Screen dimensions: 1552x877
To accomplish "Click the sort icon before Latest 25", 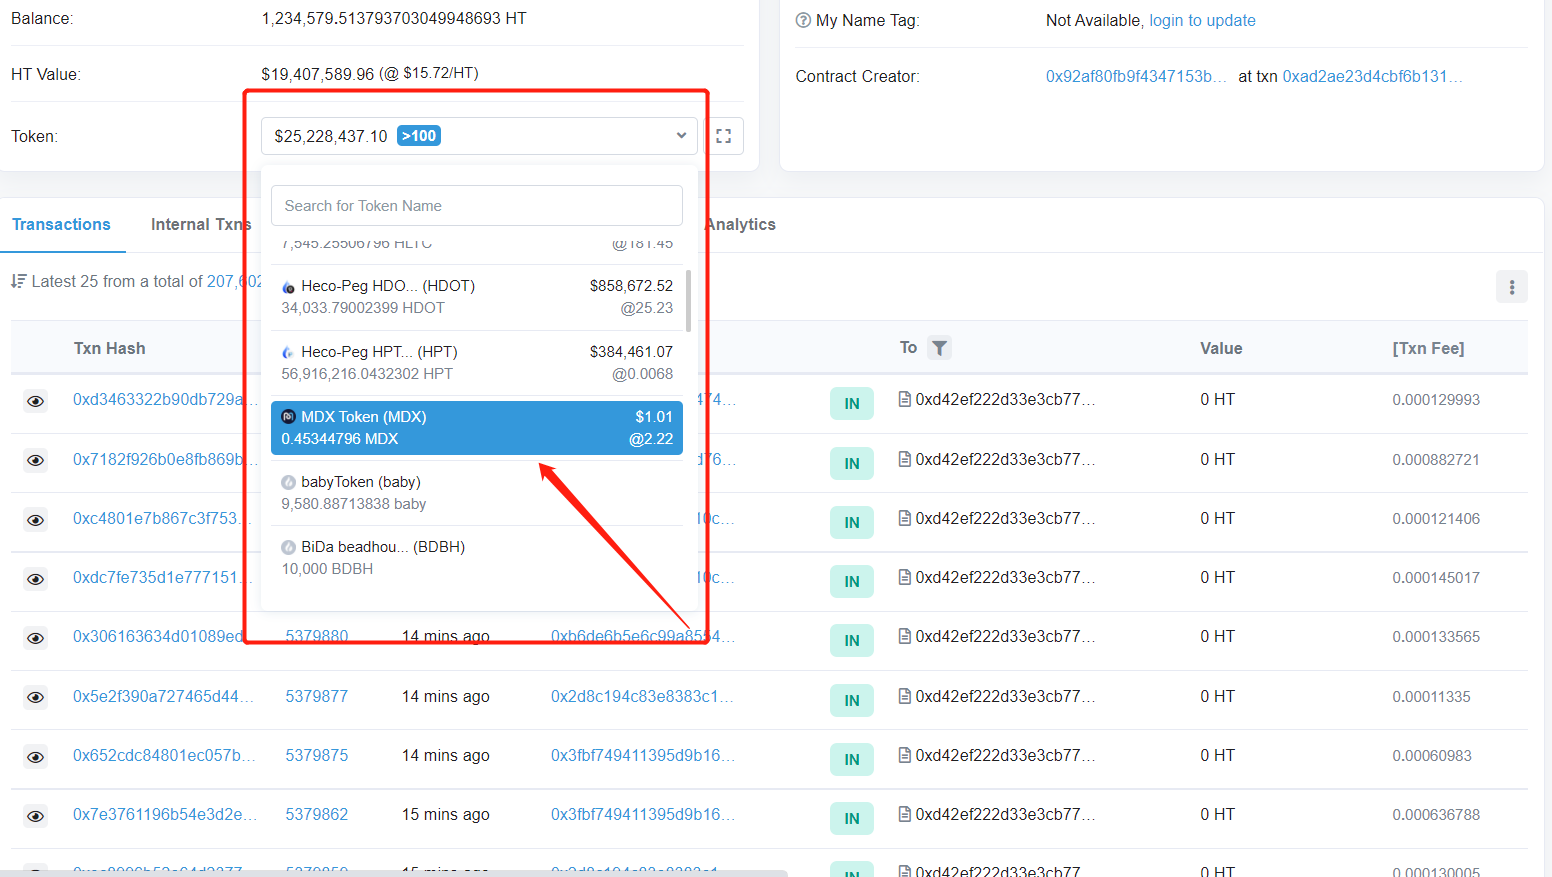I will click(18, 281).
